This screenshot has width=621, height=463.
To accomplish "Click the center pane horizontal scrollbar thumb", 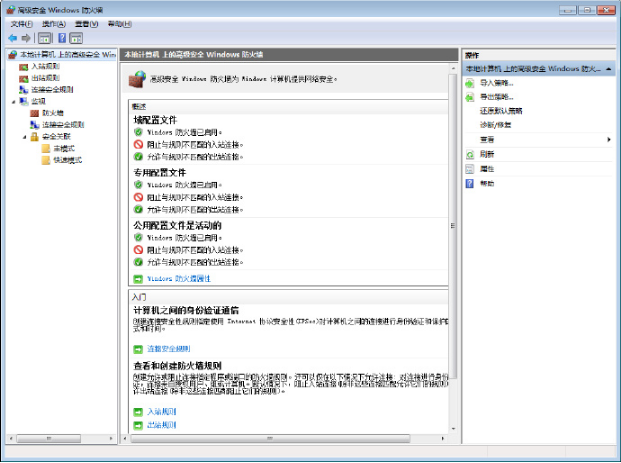I will [270, 438].
